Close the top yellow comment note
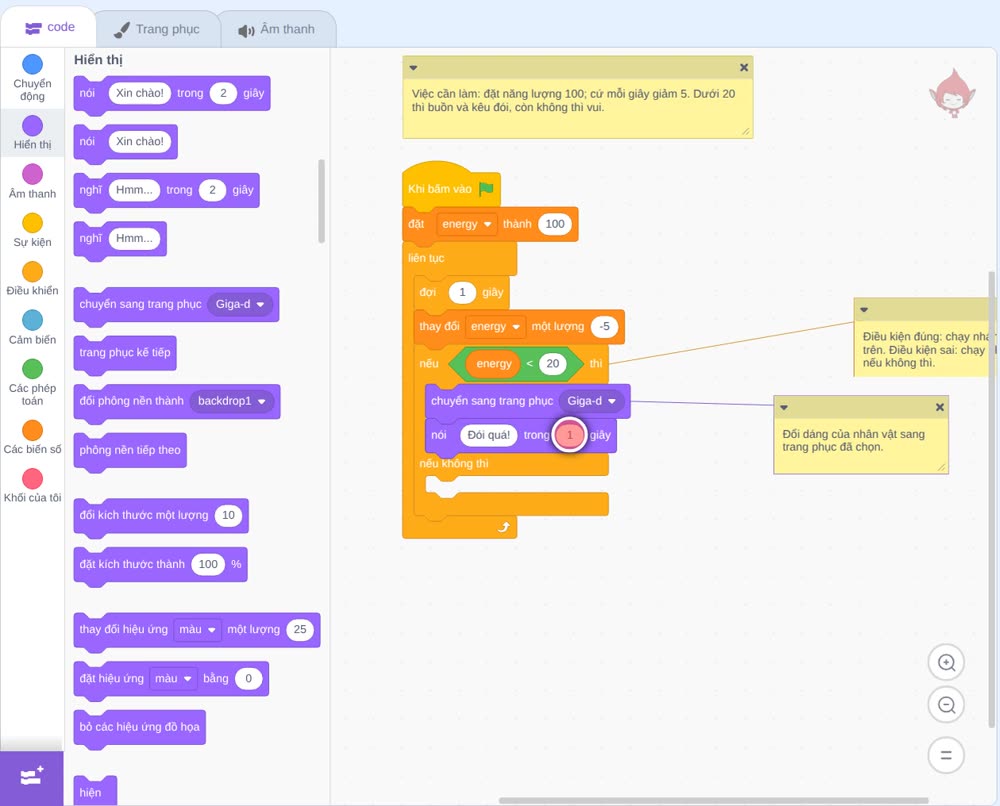Viewport: 1000px width, 806px height. coord(744,68)
